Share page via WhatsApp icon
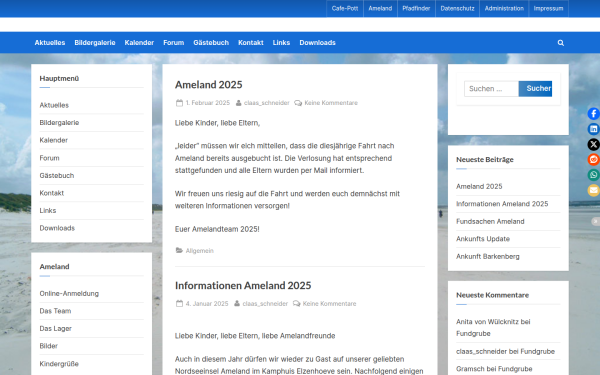 593,175
